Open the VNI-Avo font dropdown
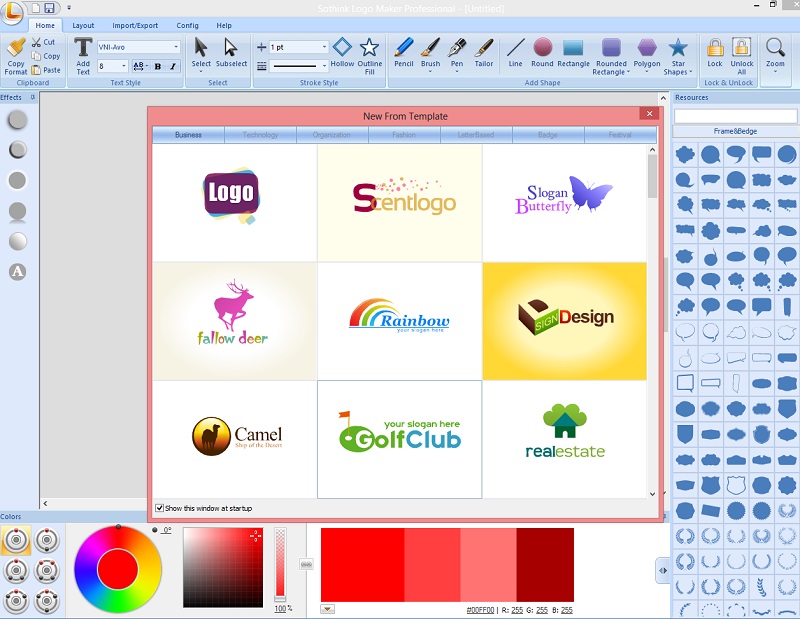800x619 pixels. [176, 47]
